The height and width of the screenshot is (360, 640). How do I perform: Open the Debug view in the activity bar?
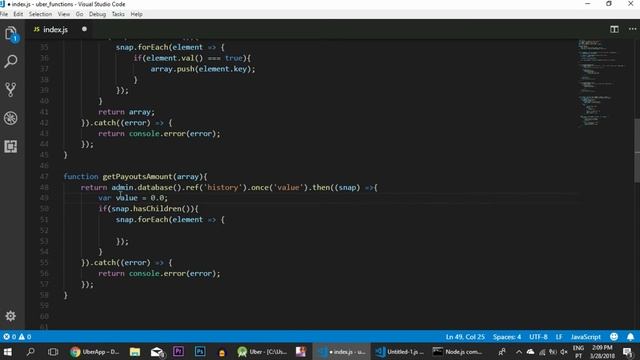point(11,118)
